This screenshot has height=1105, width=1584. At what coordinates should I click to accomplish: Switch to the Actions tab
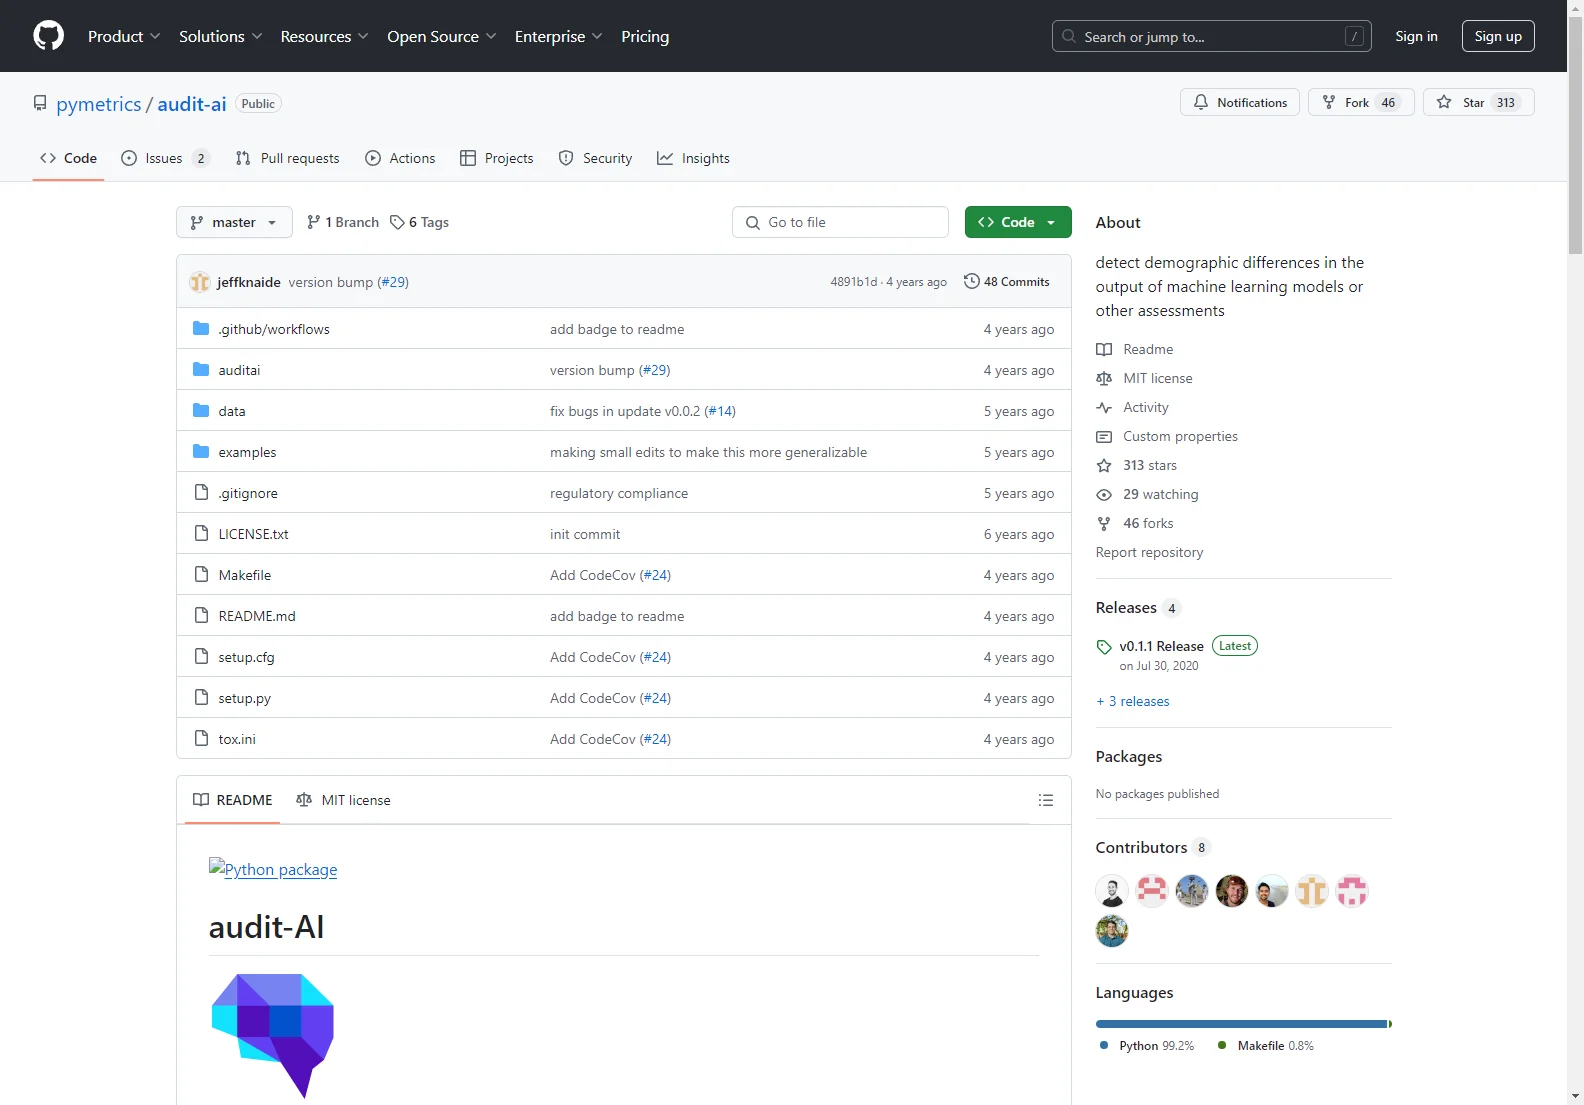coord(400,158)
